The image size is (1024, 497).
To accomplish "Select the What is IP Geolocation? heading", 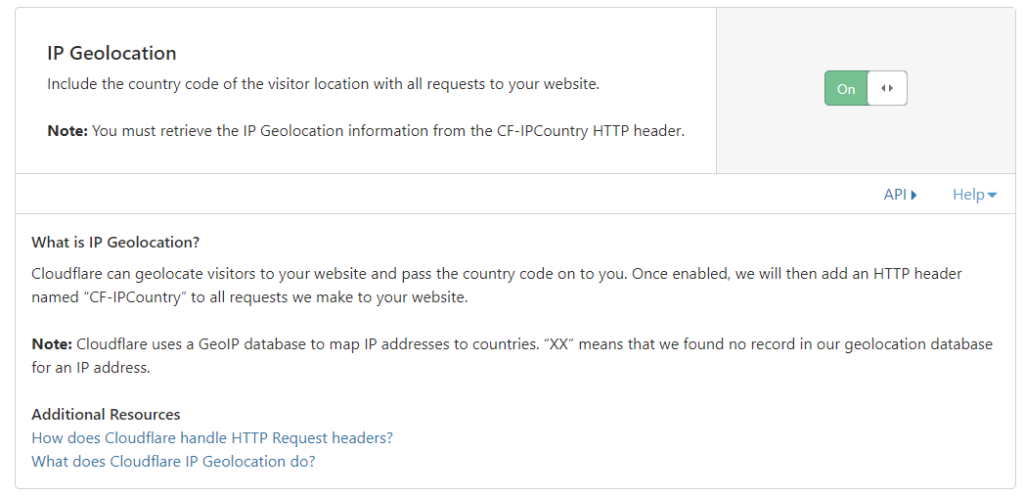I will coord(115,242).
